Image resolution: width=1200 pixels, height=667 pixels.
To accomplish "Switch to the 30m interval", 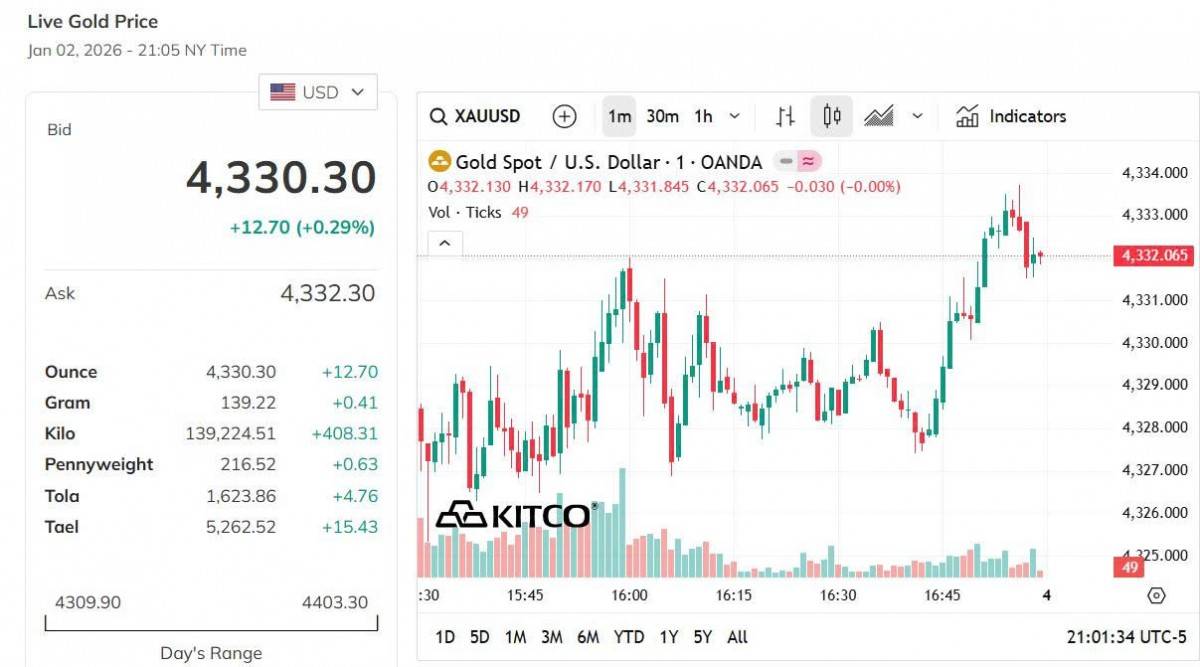I will click(x=662, y=117).
